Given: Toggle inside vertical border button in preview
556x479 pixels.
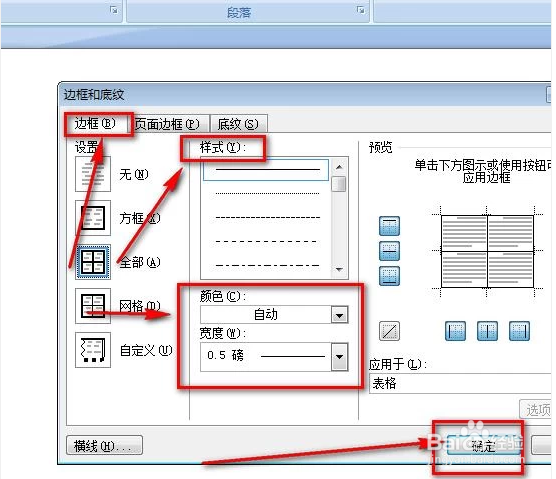Looking at the screenshot, I should tap(487, 331).
